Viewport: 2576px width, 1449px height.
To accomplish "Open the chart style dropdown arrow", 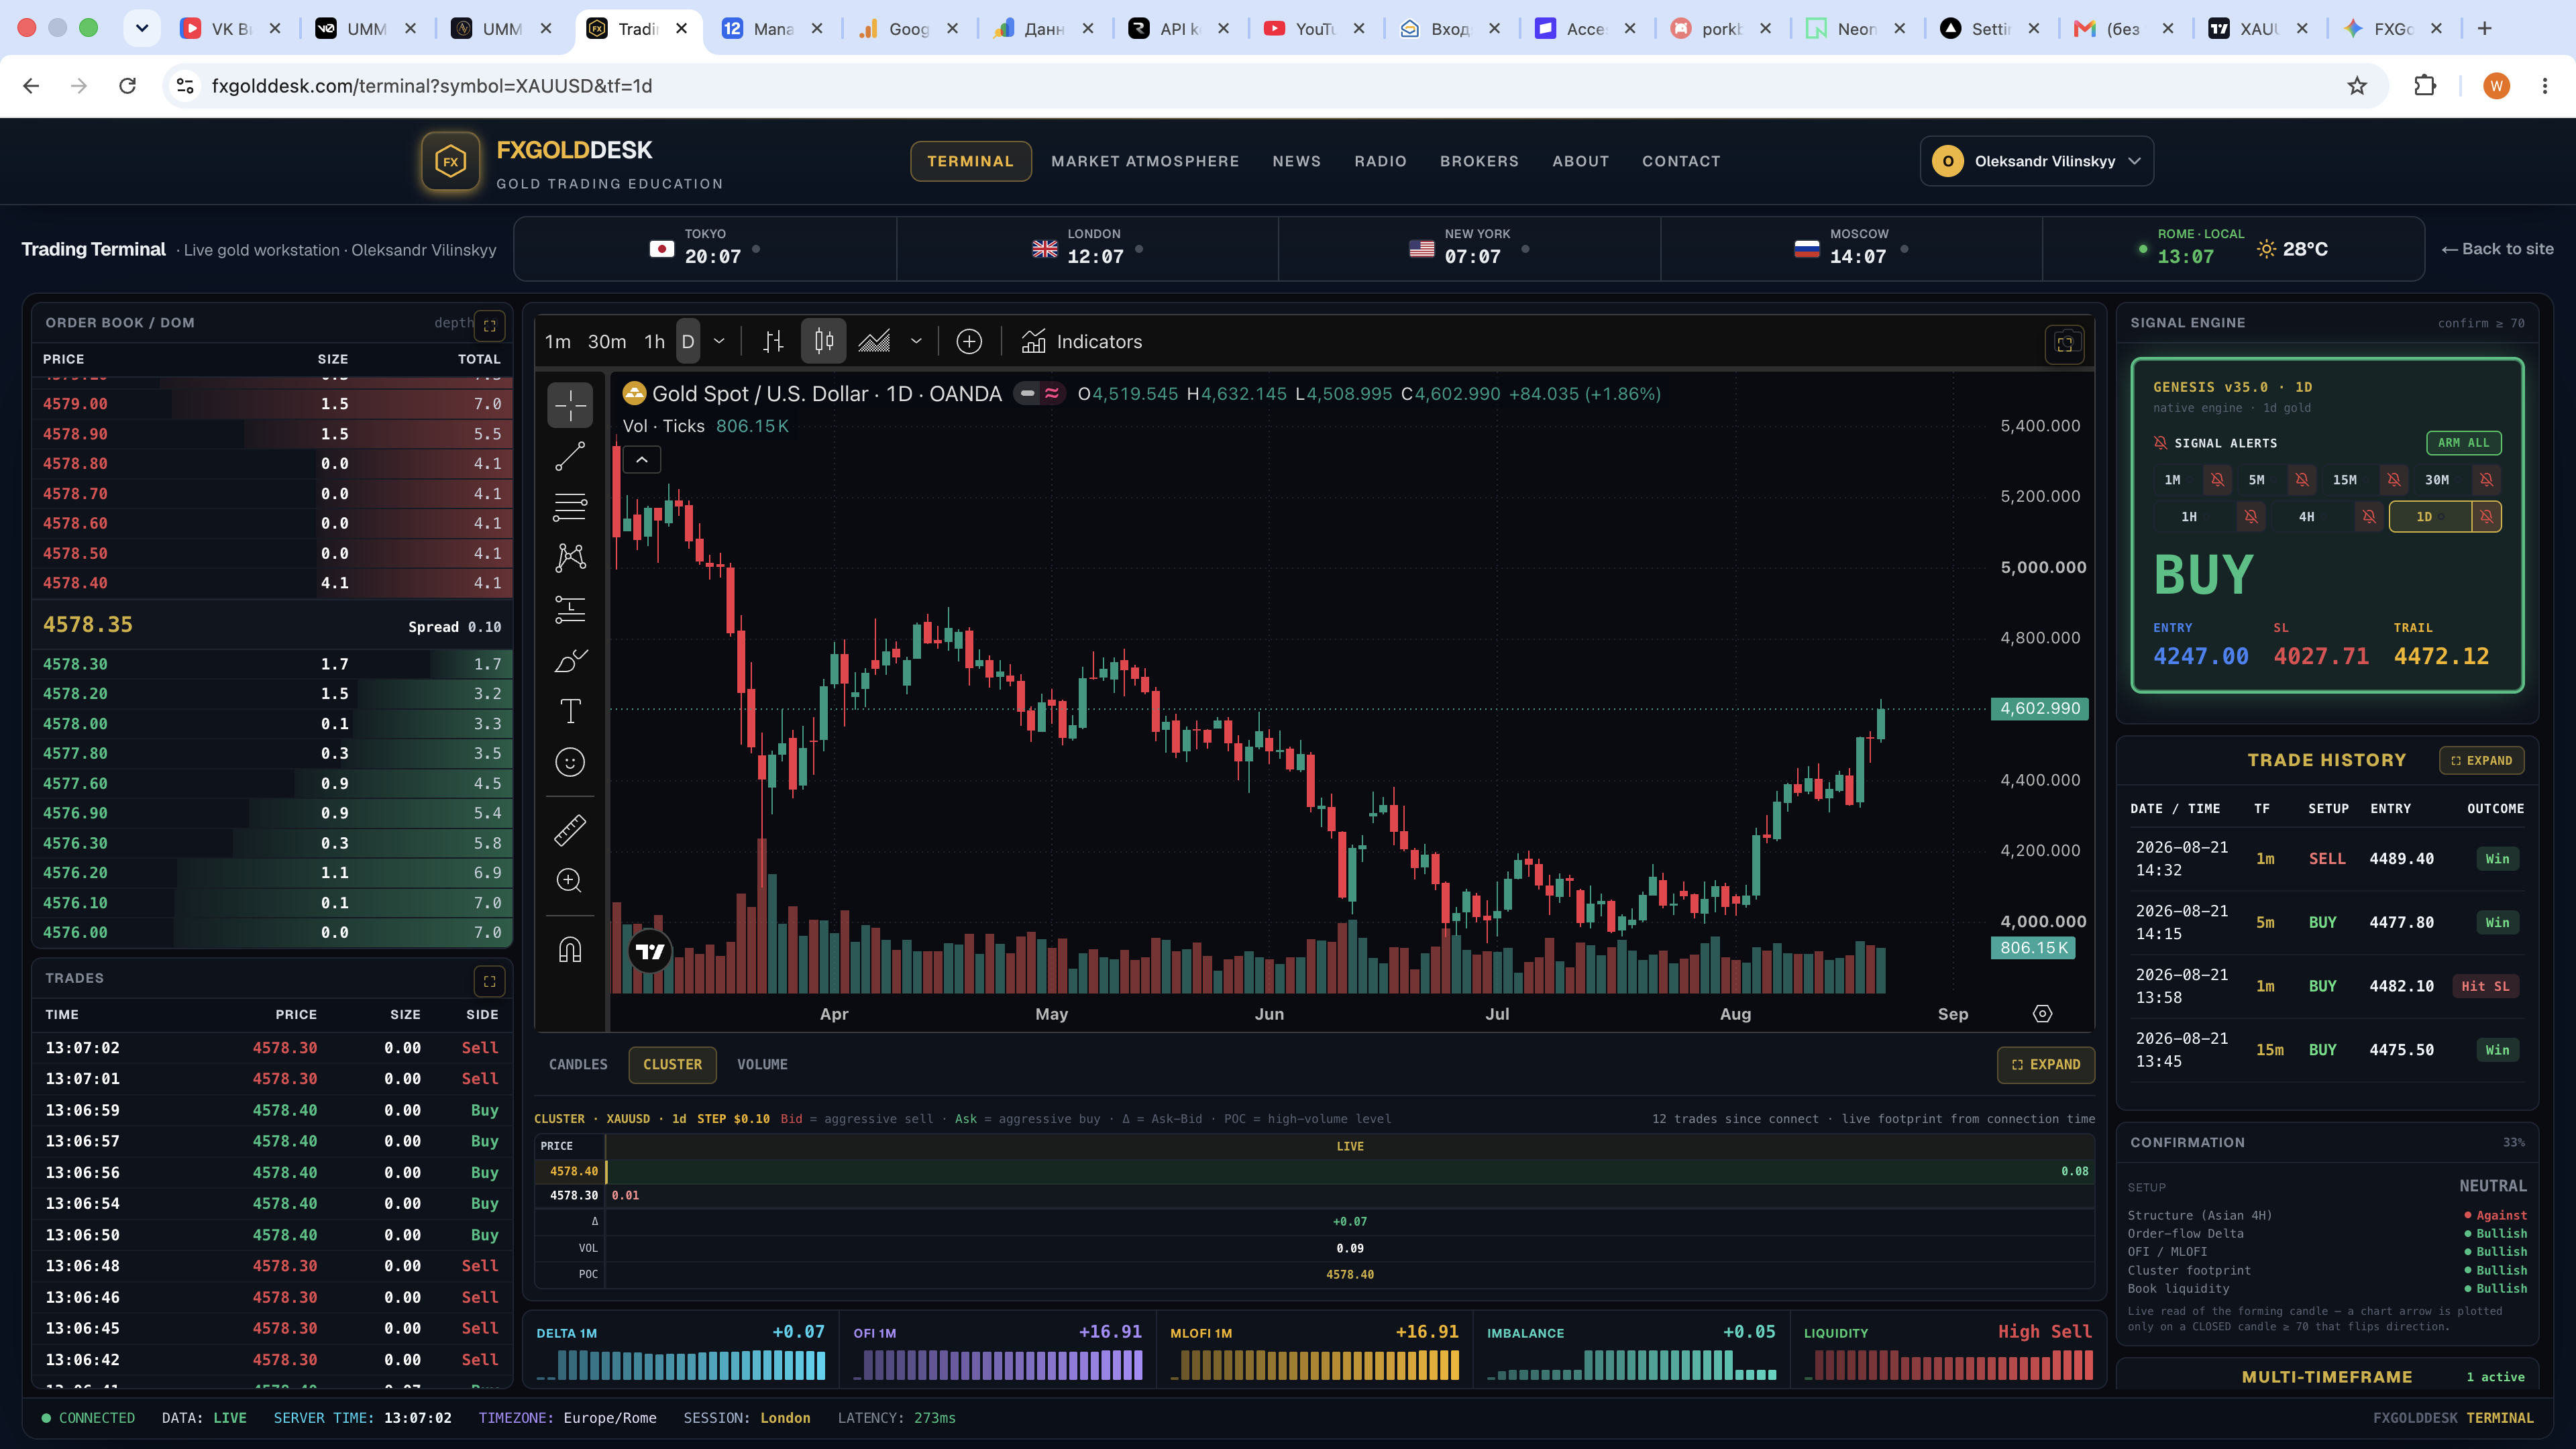I will point(916,342).
